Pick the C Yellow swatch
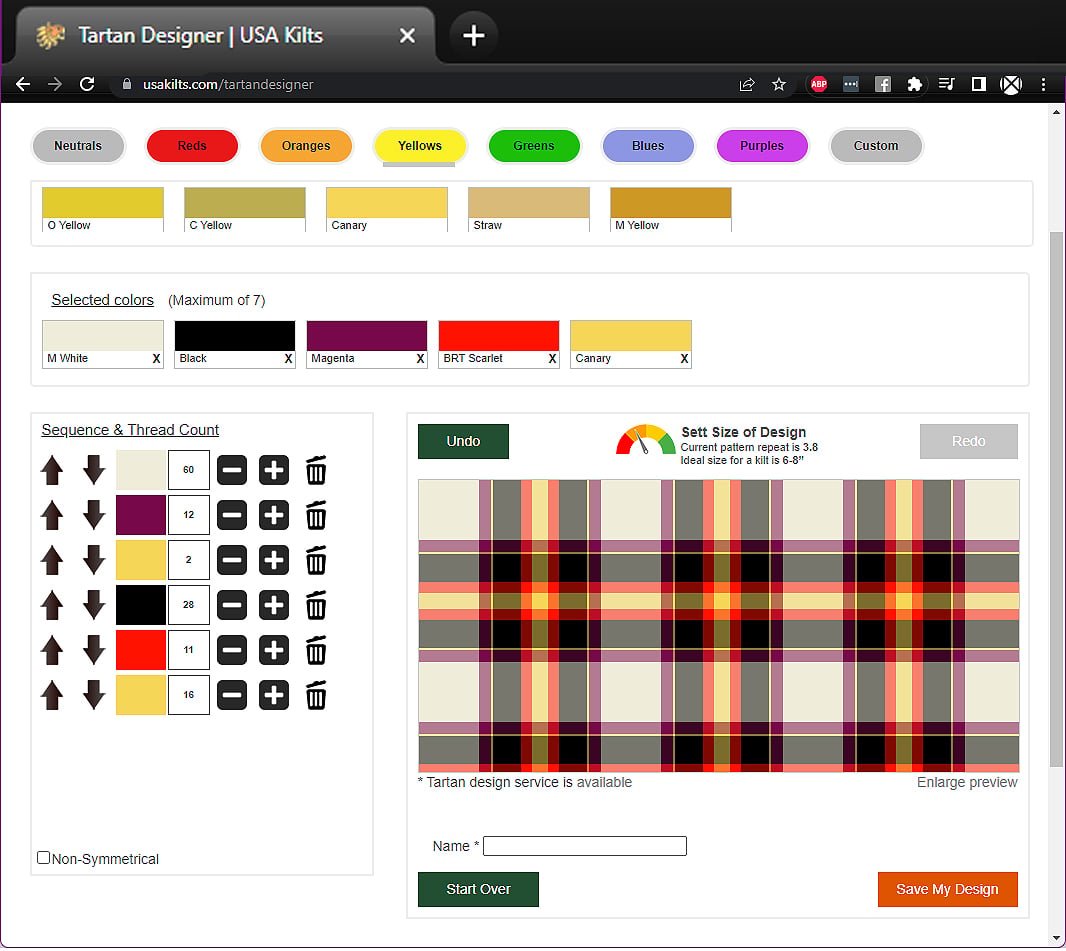 point(245,209)
